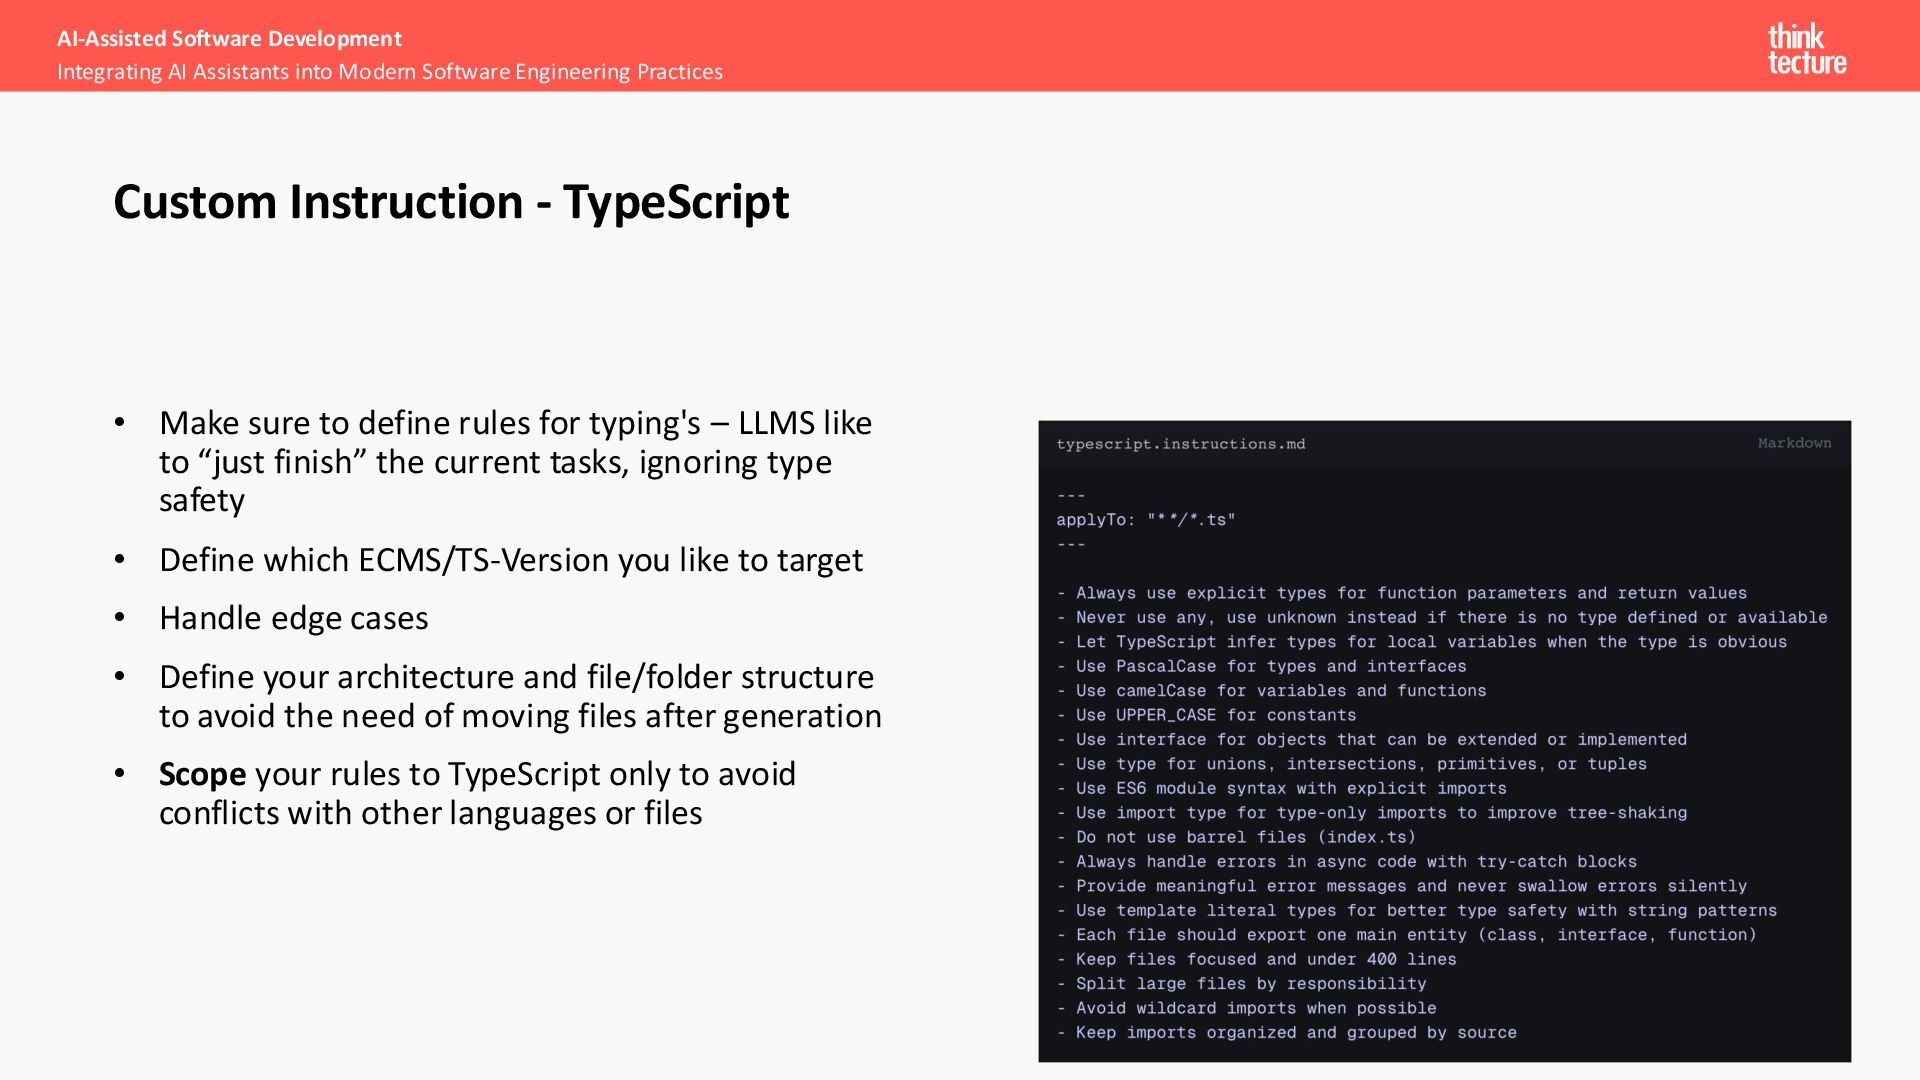The image size is (1920, 1080).
Task: Click the AI-Assisted Software Development header text
Action: [229, 39]
